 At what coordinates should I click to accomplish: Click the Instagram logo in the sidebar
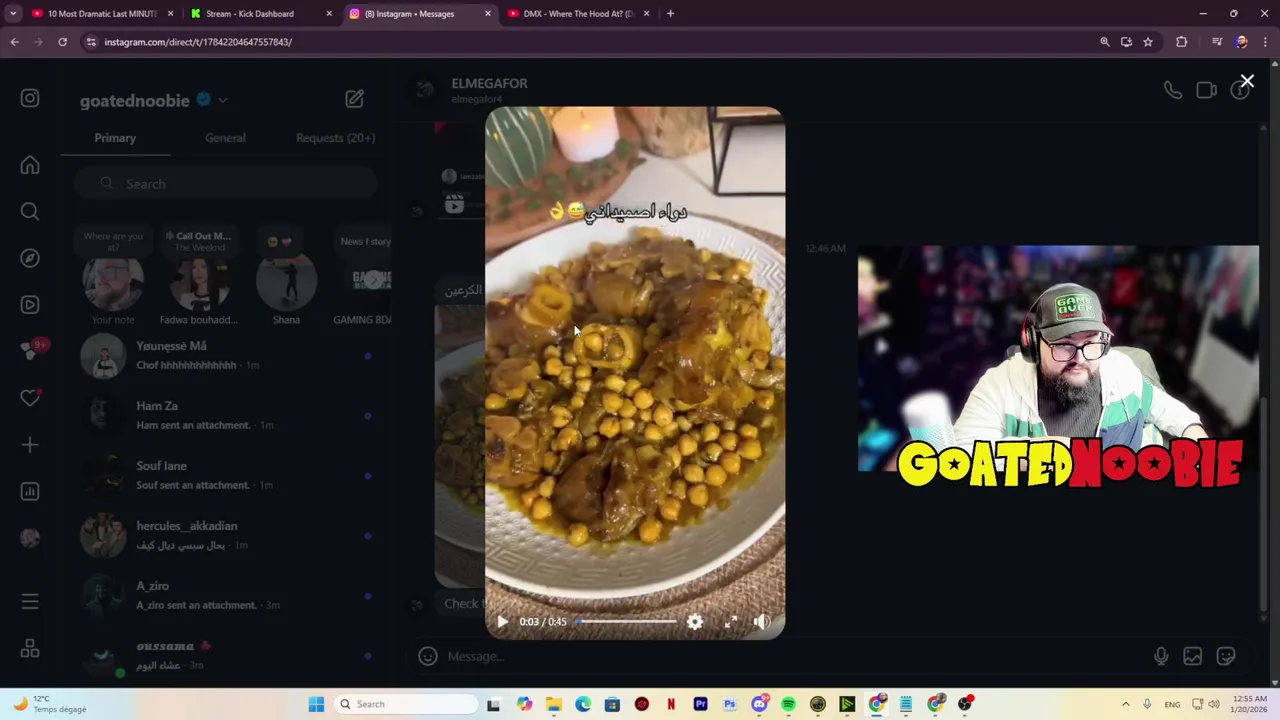click(x=30, y=98)
